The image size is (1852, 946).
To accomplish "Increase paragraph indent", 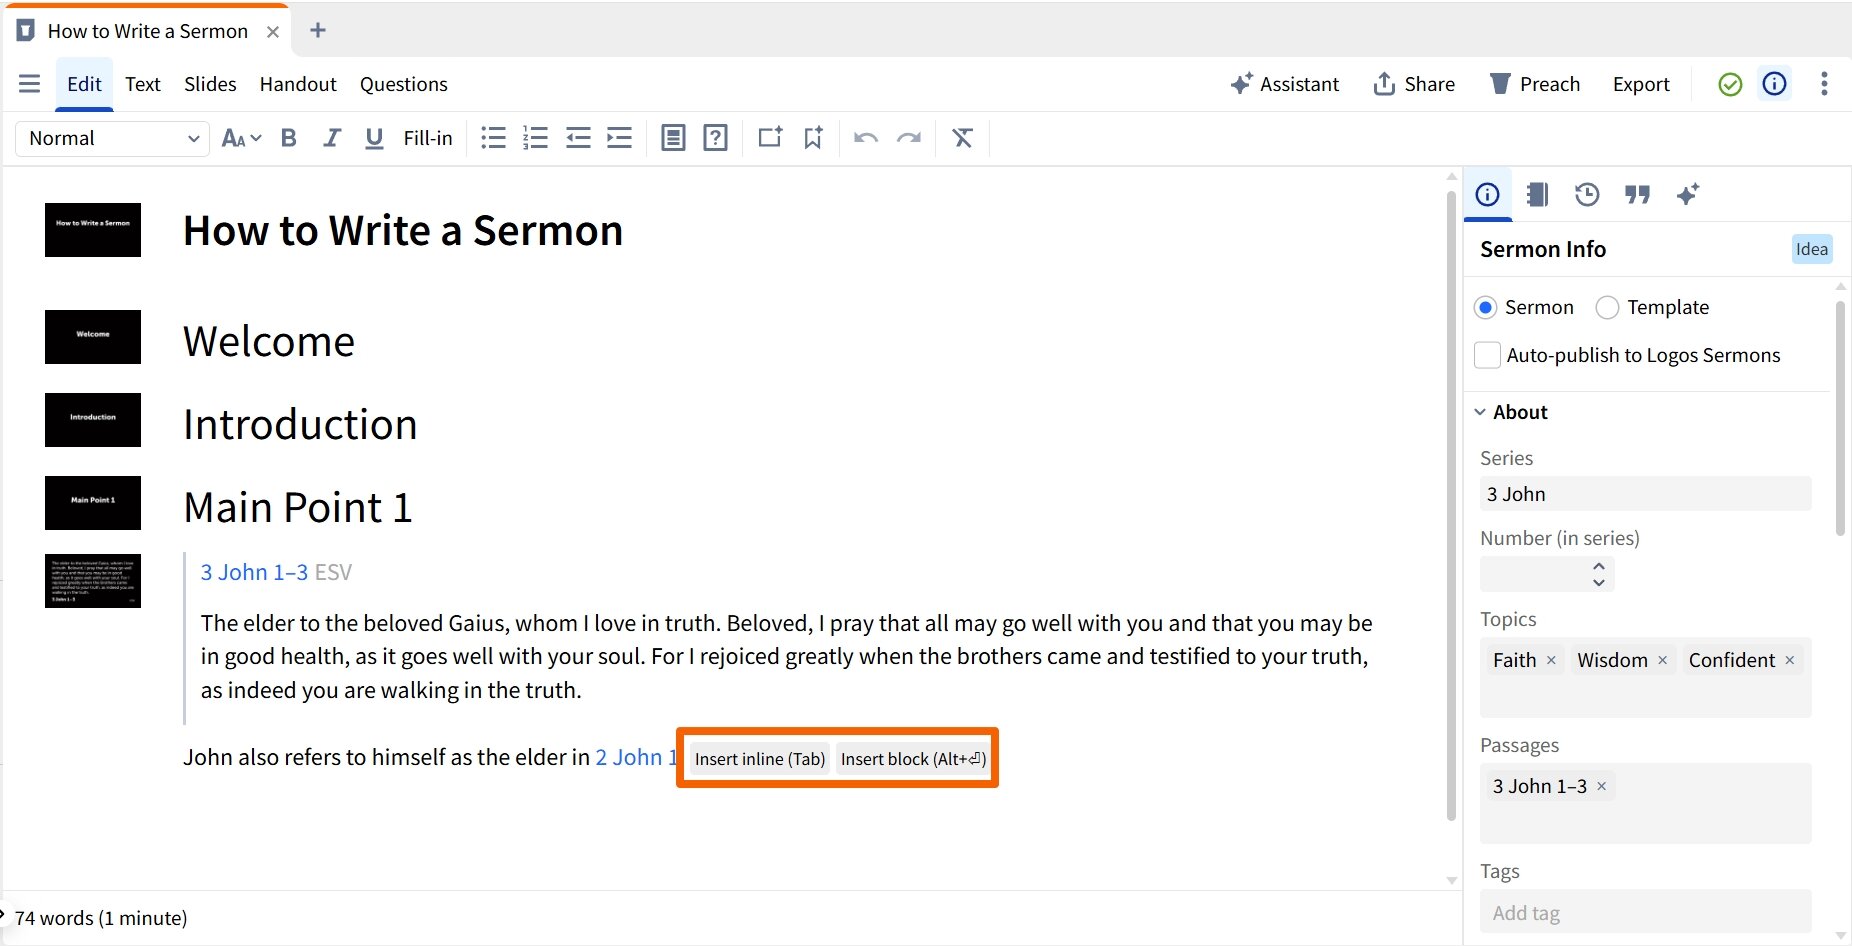I will pos(620,138).
